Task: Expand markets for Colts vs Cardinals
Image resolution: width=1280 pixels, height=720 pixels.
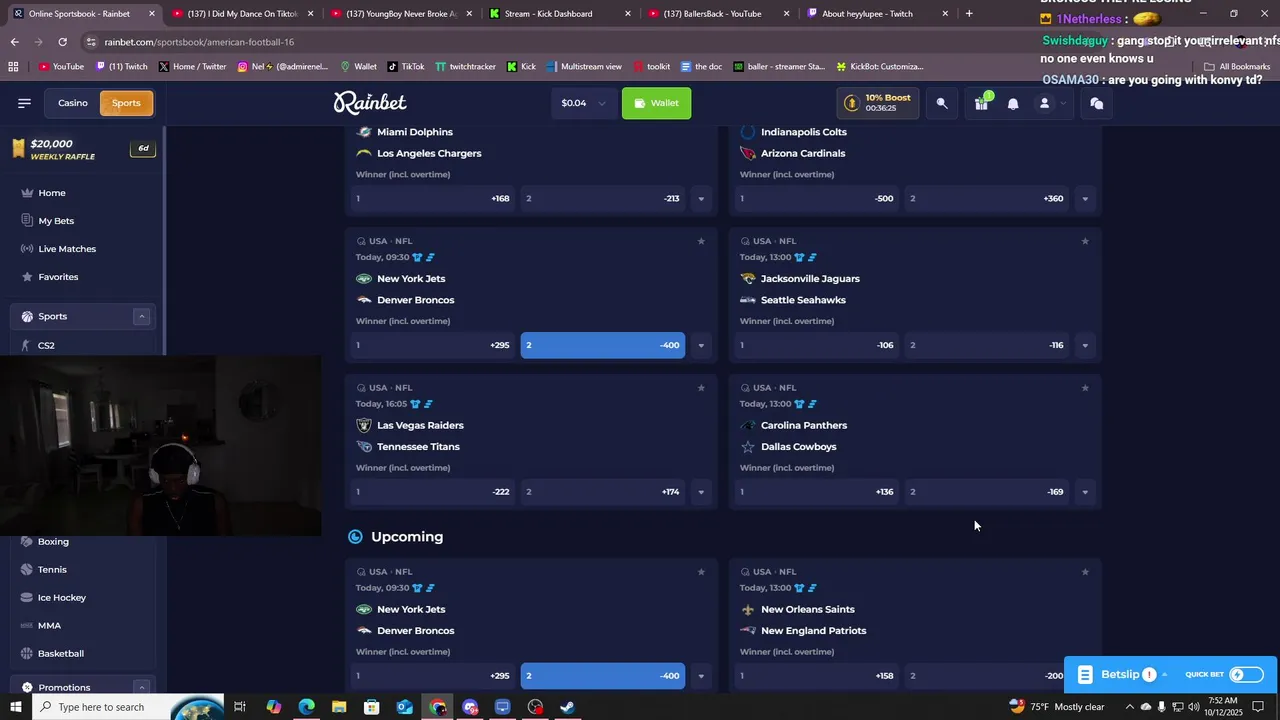Action: (x=1085, y=199)
